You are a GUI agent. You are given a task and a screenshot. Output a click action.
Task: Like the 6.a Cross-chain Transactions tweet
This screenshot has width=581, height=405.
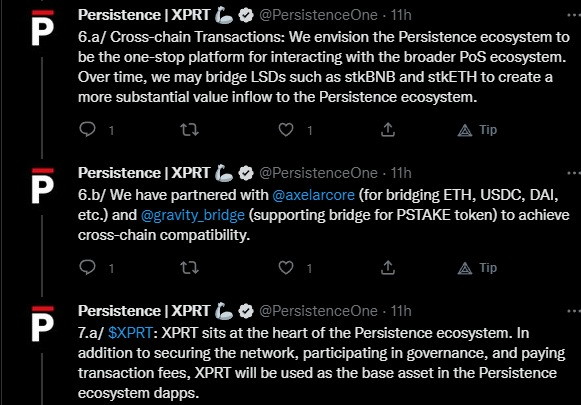tap(286, 130)
